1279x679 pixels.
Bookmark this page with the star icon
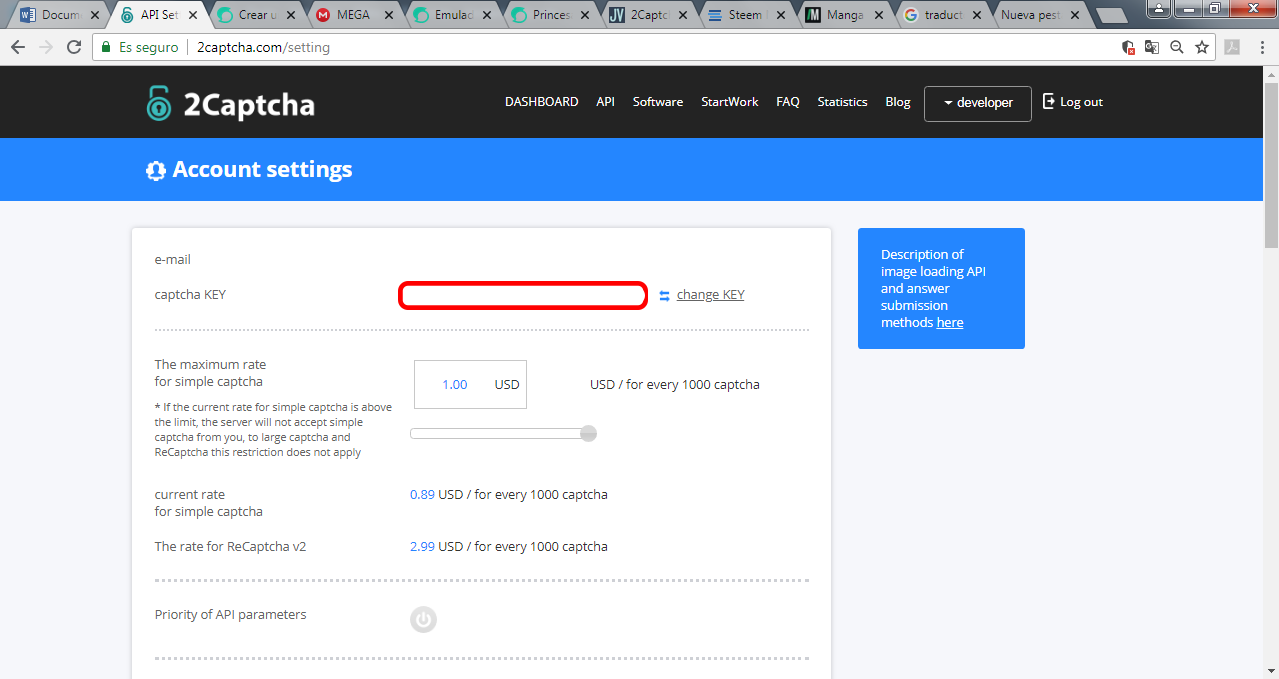[1202, 47]
